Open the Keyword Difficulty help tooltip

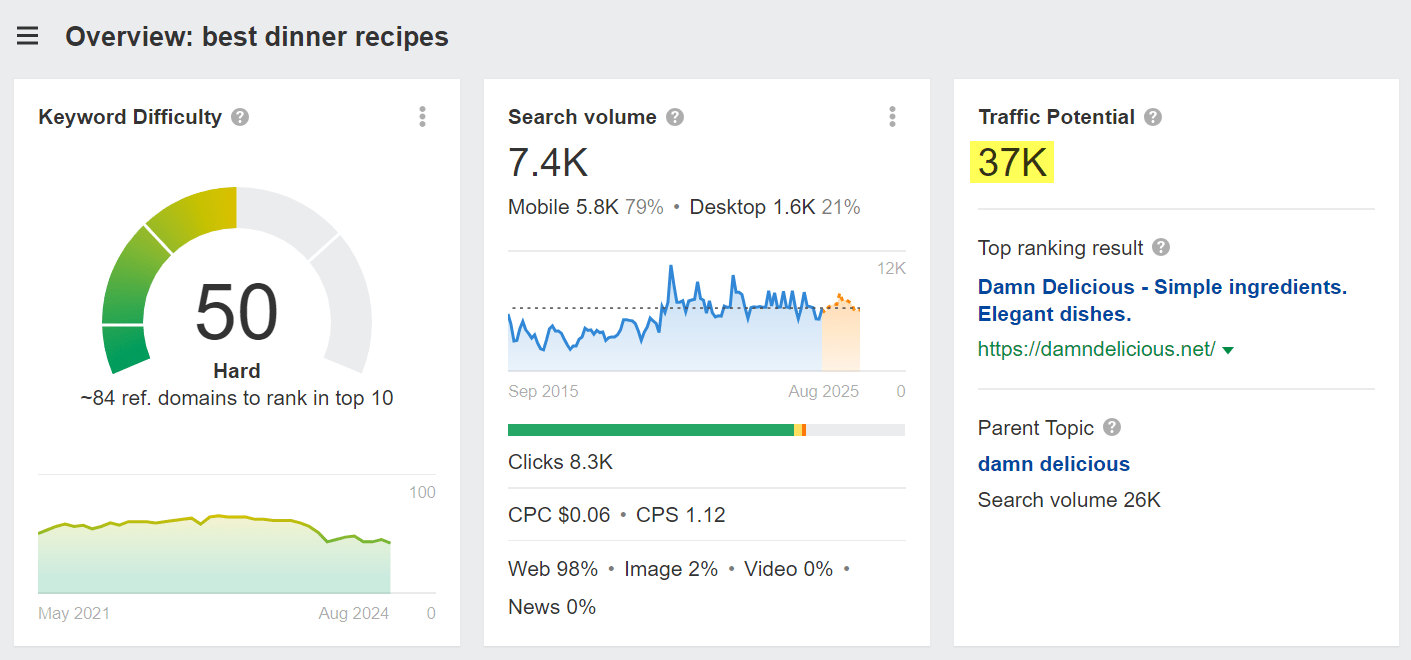tap(239, 117)
